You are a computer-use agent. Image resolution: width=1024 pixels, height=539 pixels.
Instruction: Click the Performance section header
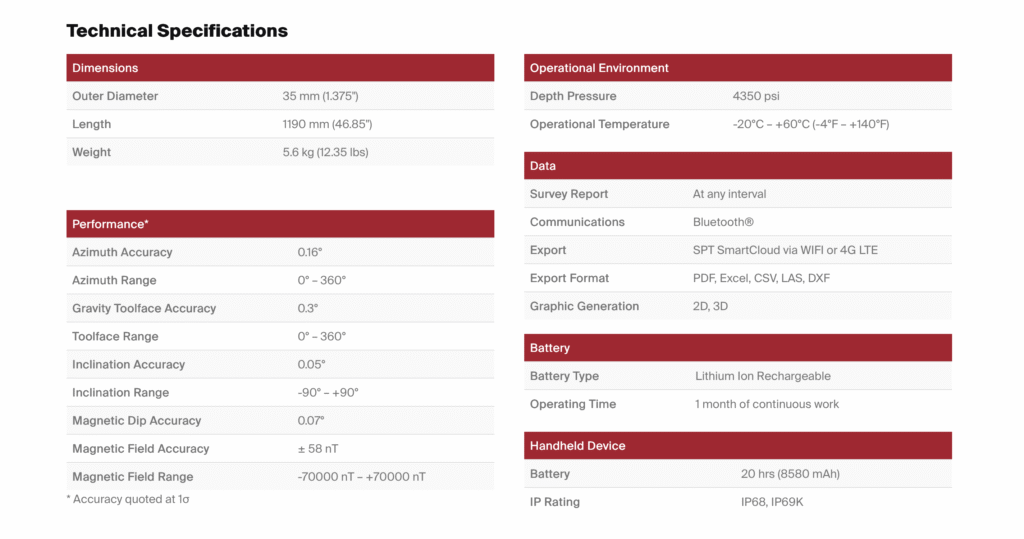[110, 224]
